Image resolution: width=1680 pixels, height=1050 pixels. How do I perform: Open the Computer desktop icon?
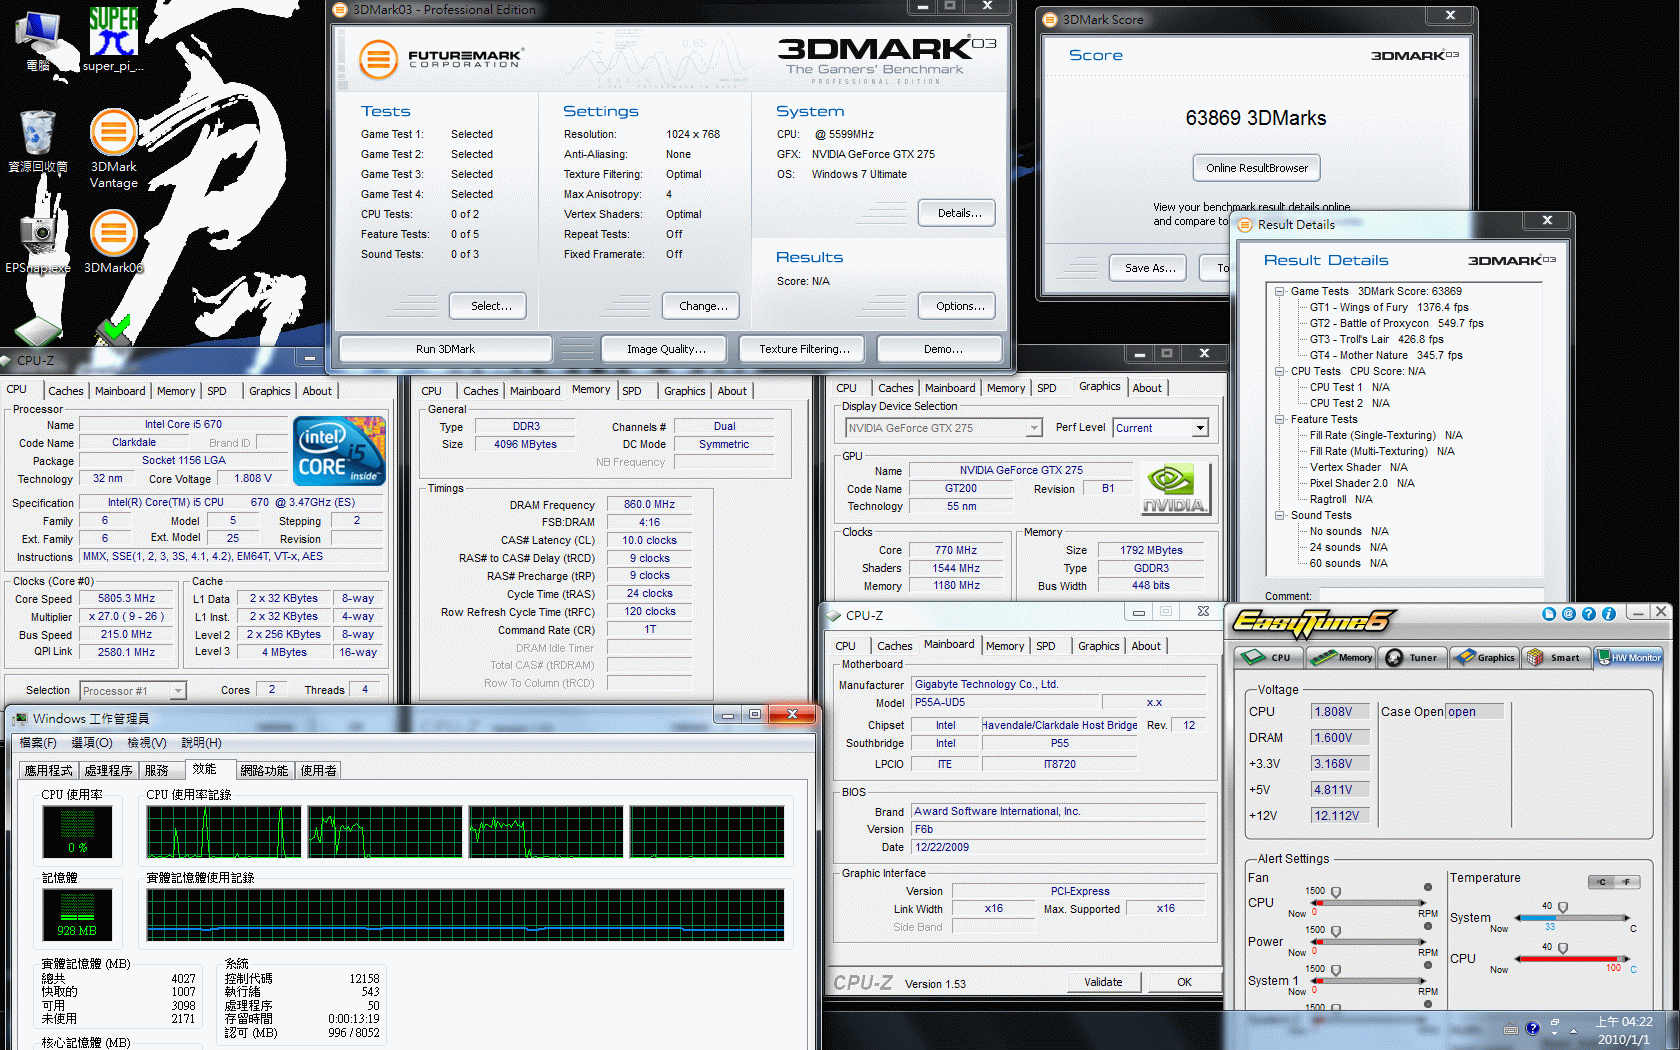pos(38,41)
